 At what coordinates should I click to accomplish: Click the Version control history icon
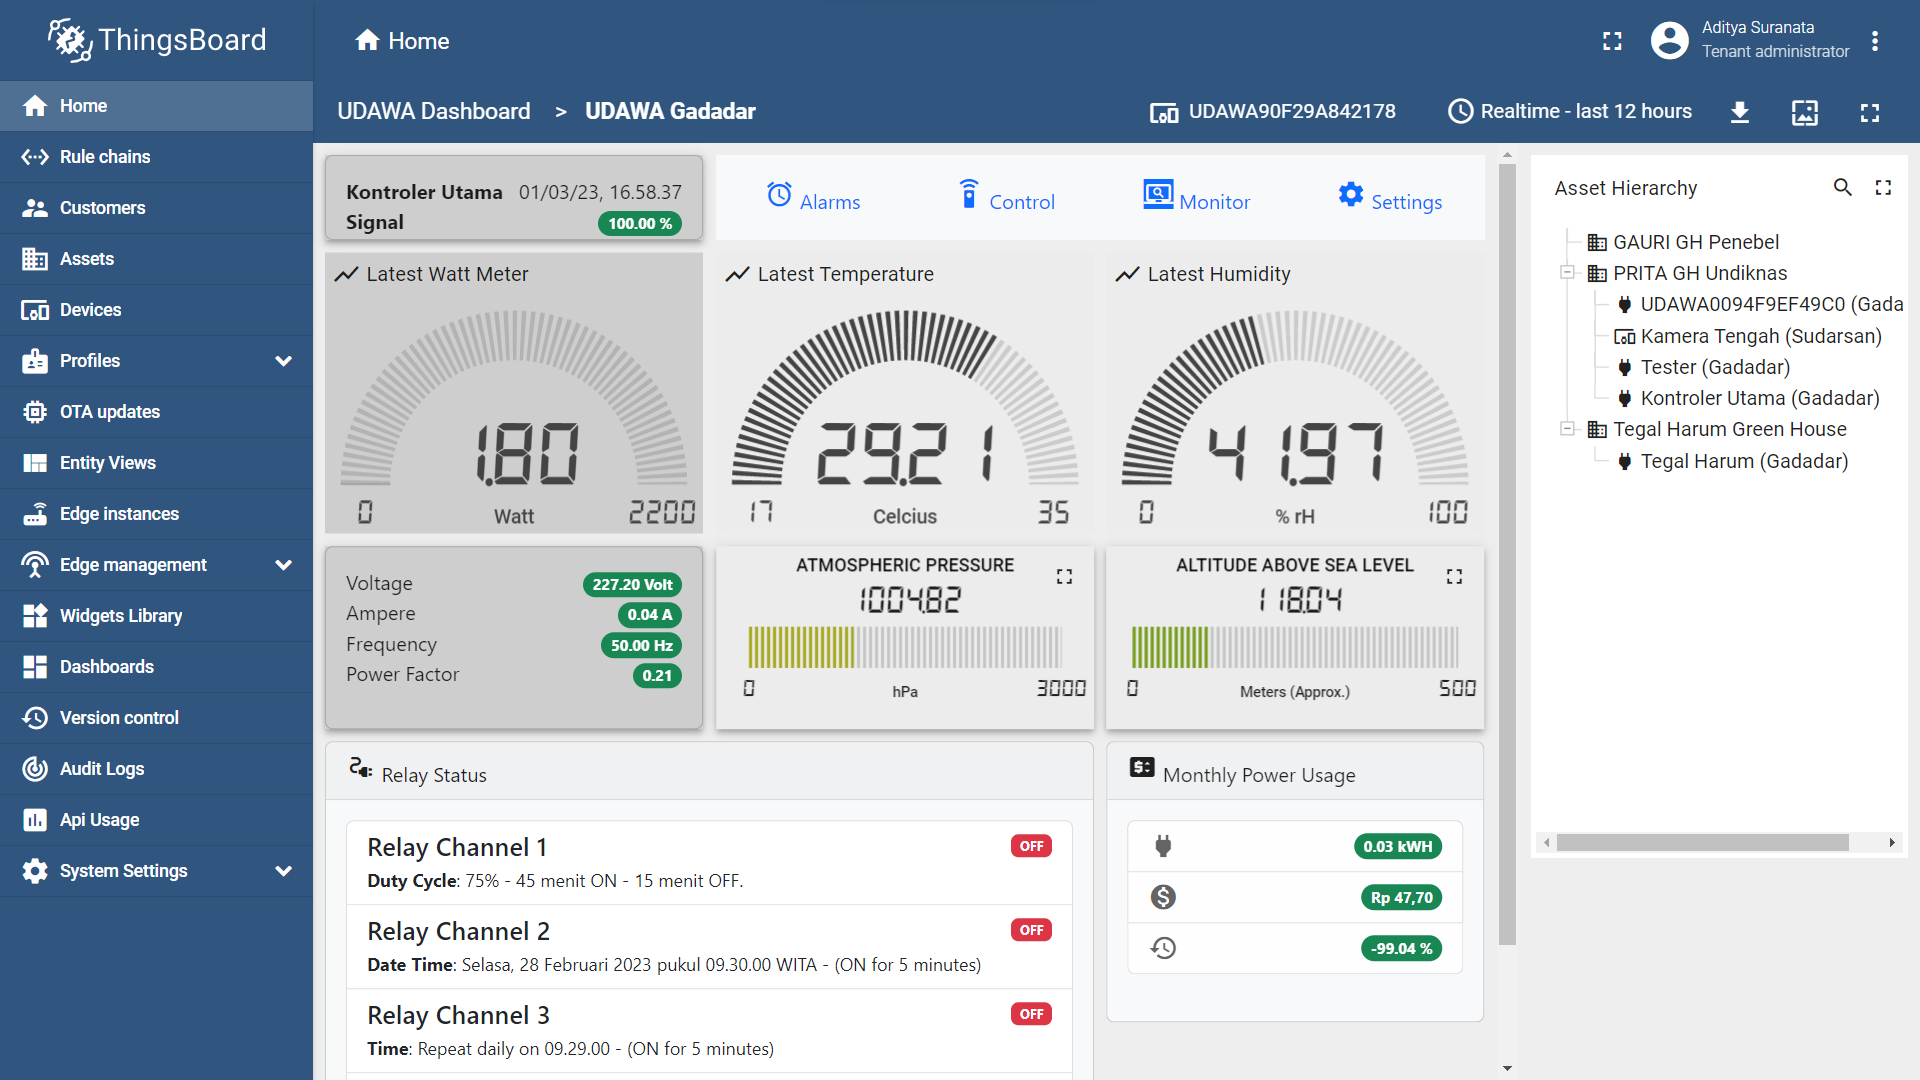coord(35,718)
